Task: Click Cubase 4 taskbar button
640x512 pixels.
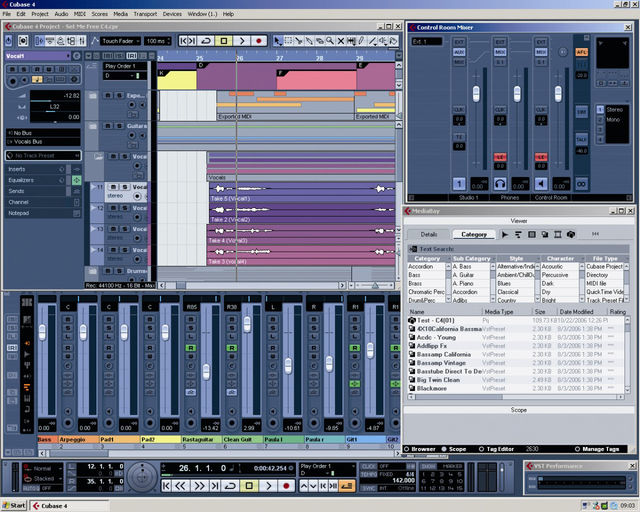Action: coord(70,505)
